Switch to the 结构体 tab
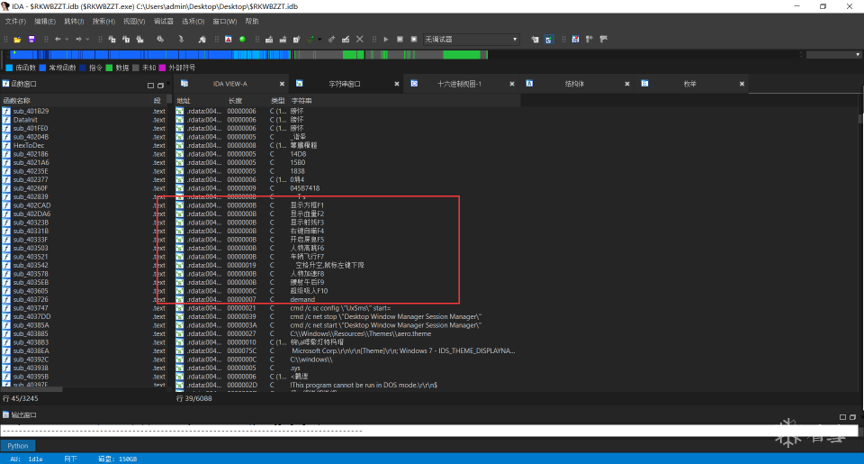This screenshot has height=464, width=864. point(575,84)
